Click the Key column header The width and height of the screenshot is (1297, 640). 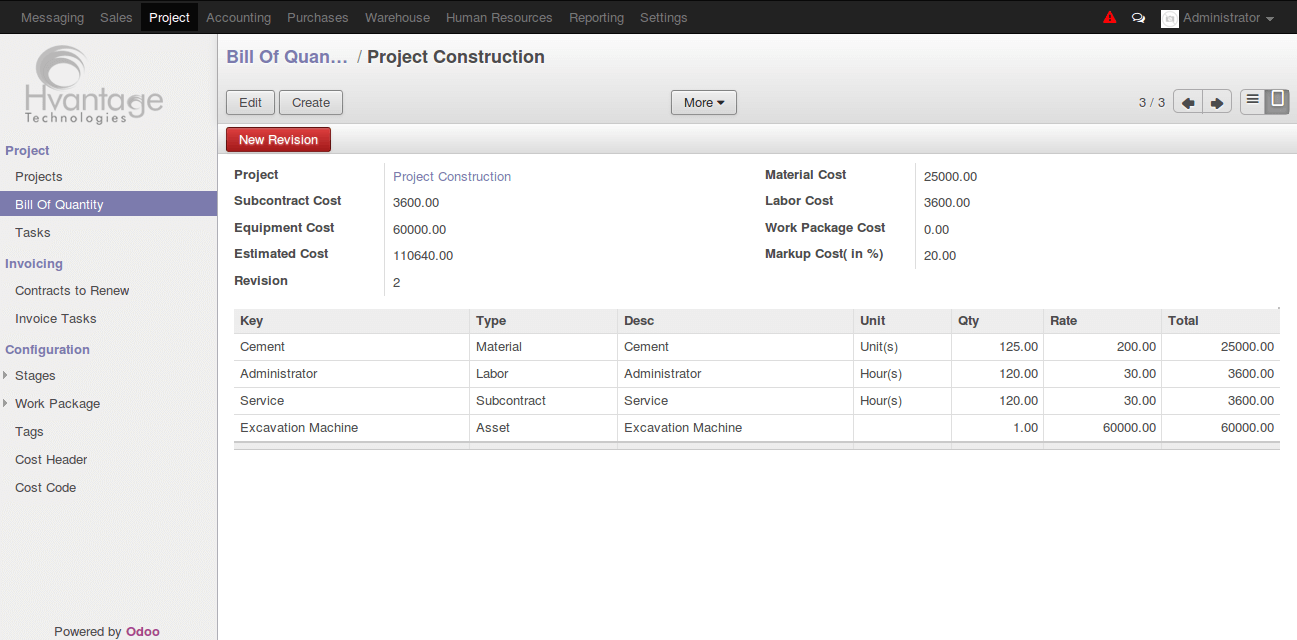click(352, 321)
